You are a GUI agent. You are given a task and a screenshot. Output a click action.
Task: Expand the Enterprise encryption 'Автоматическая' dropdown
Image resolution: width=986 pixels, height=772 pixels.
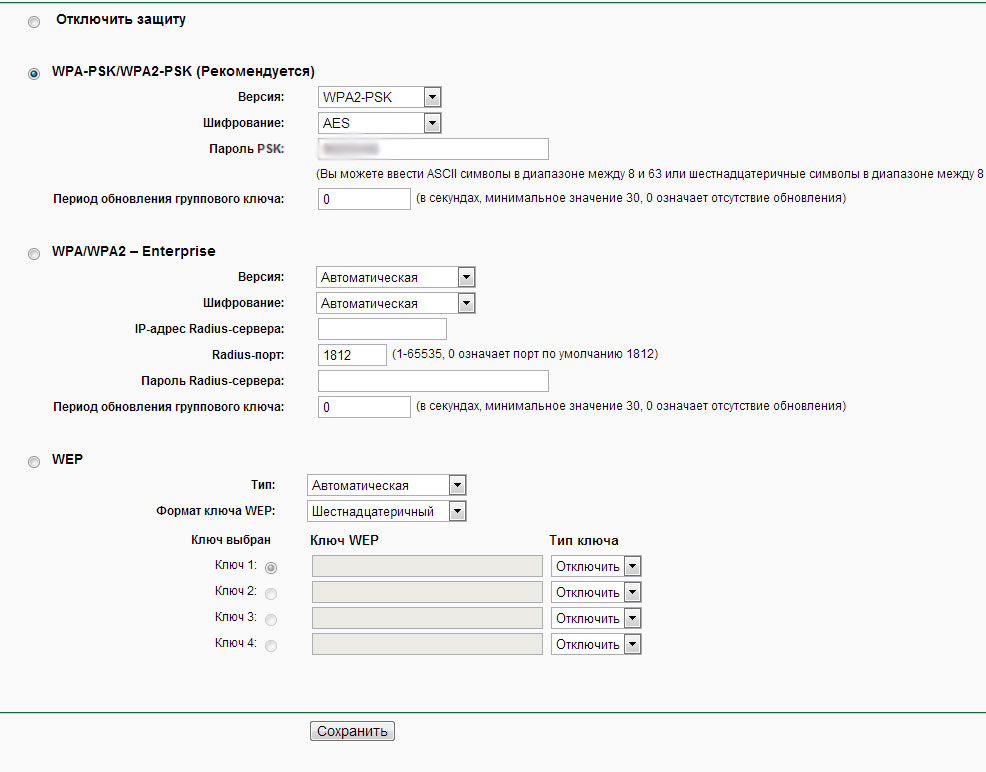pyautogui.click(x=395, y=303)
